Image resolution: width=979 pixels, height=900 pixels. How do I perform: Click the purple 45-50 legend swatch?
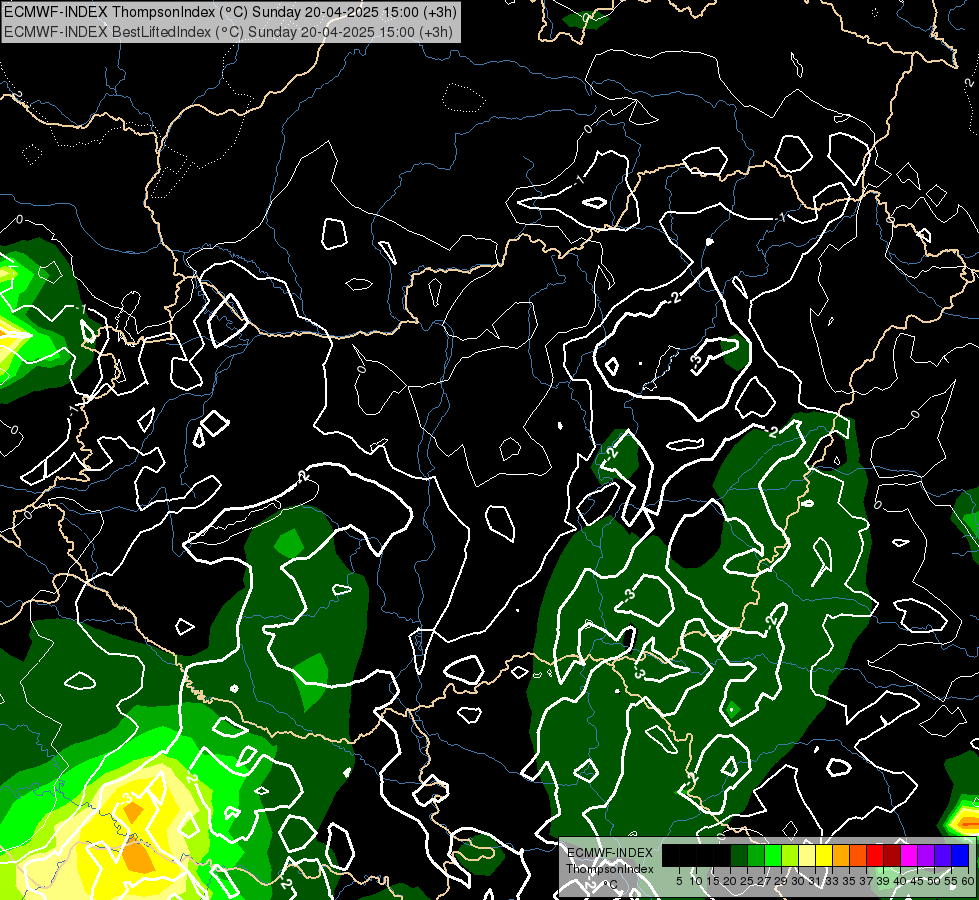point(926,855)
